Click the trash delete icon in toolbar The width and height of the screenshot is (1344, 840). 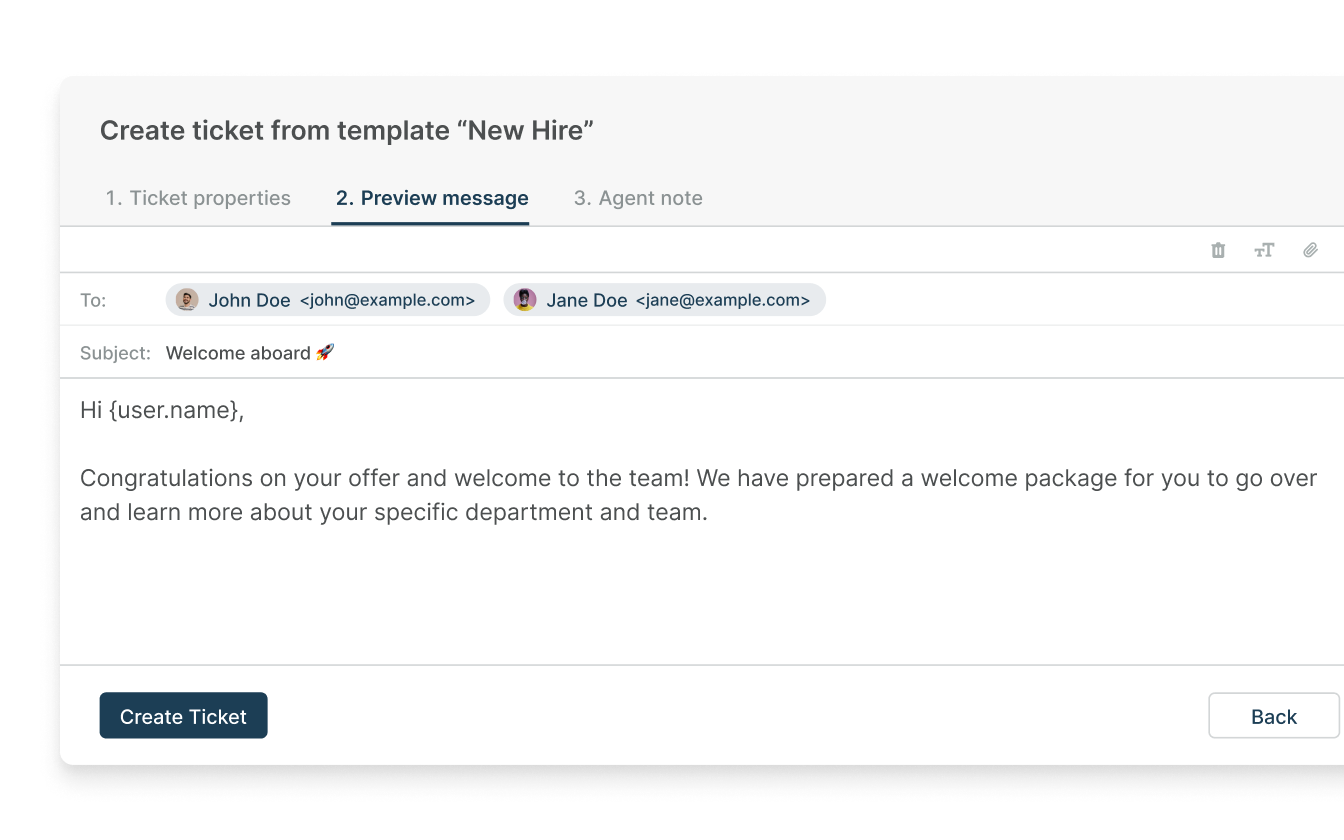click(x=1218, y=250)
